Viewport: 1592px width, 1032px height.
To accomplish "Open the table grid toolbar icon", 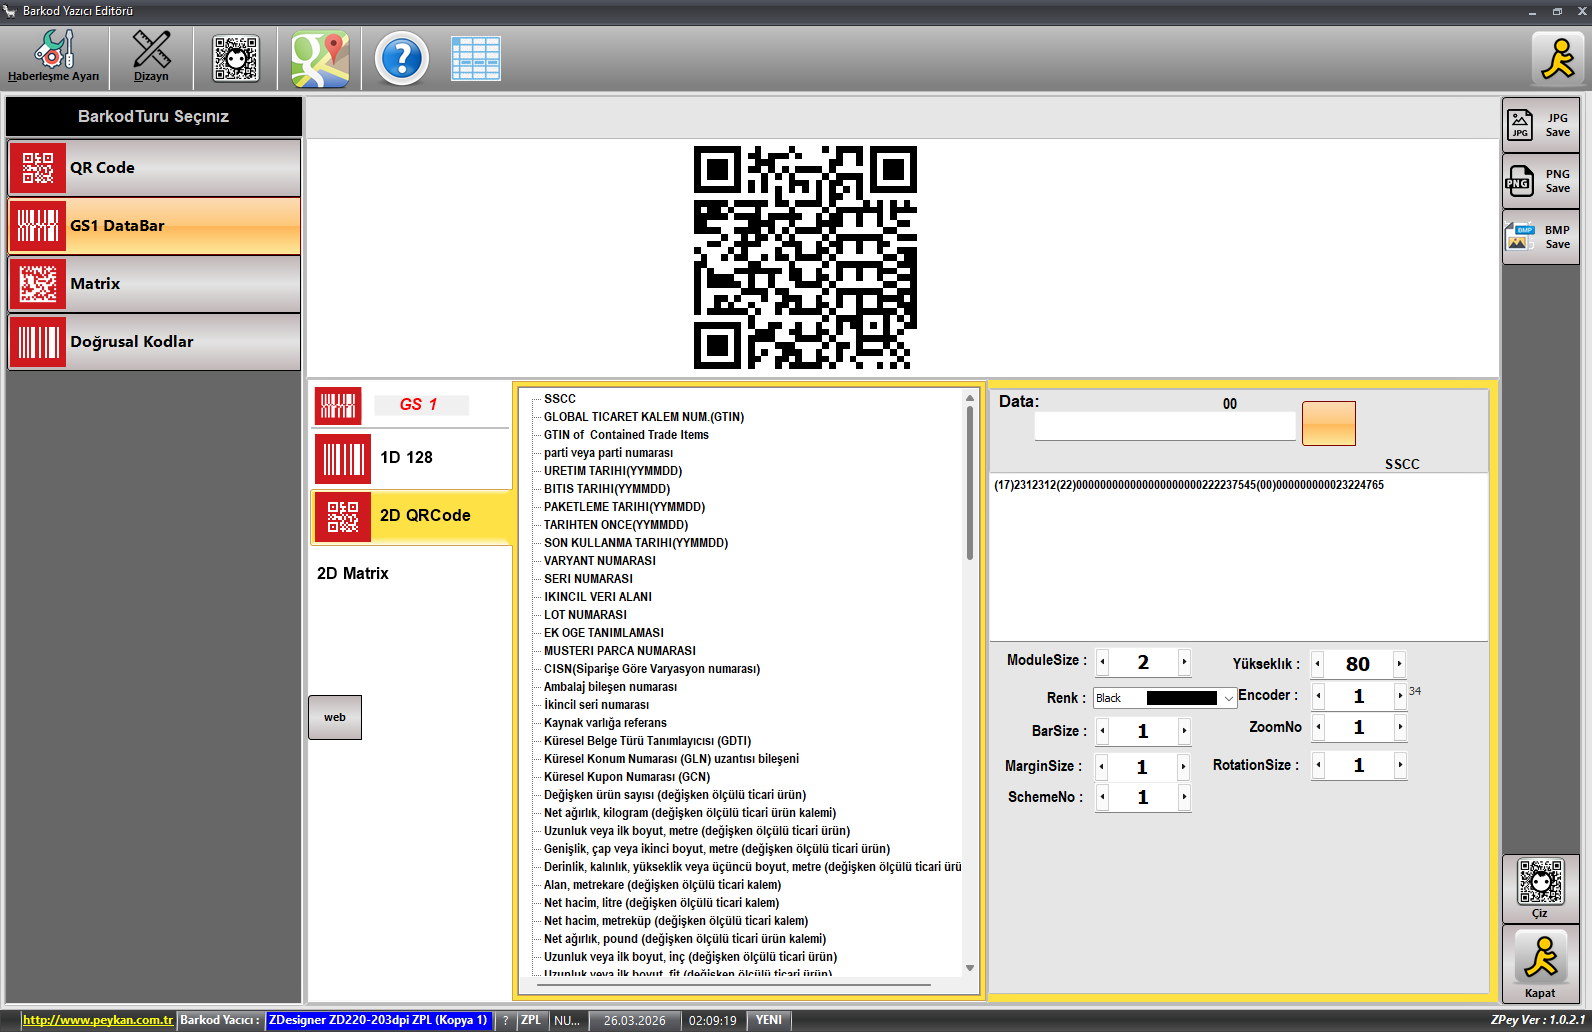I will coord(476,59).
